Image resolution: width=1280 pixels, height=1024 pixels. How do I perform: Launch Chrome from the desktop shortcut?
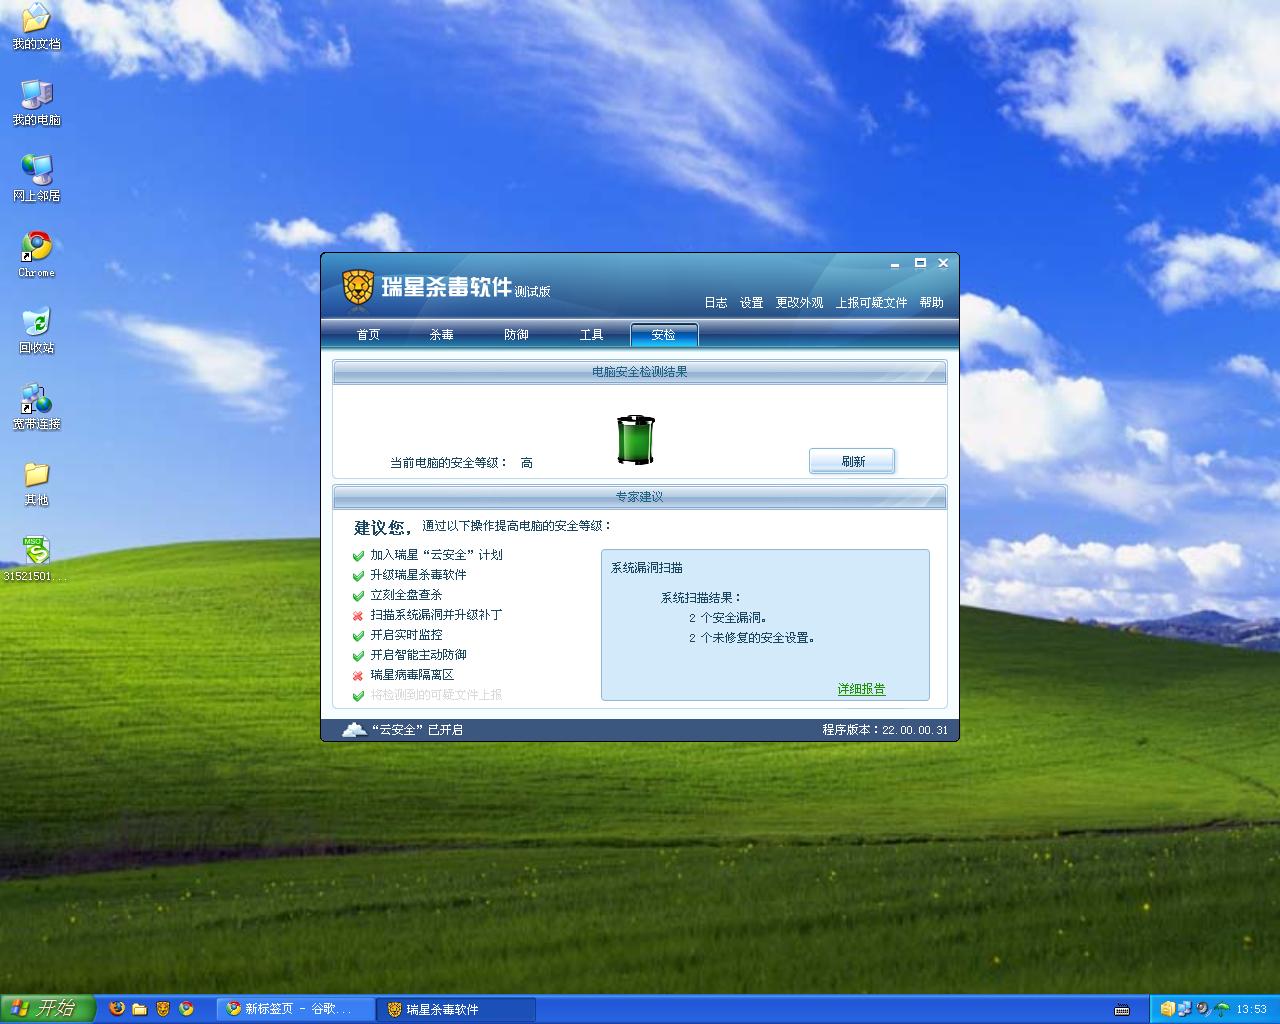36,255
